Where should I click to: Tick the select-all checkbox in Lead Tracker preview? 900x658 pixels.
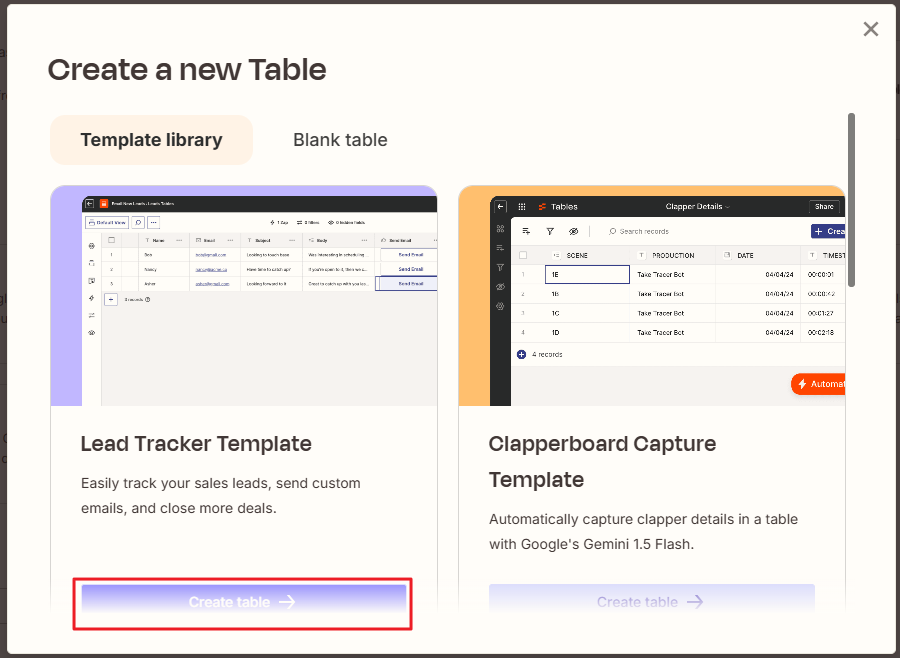(112, 240)
